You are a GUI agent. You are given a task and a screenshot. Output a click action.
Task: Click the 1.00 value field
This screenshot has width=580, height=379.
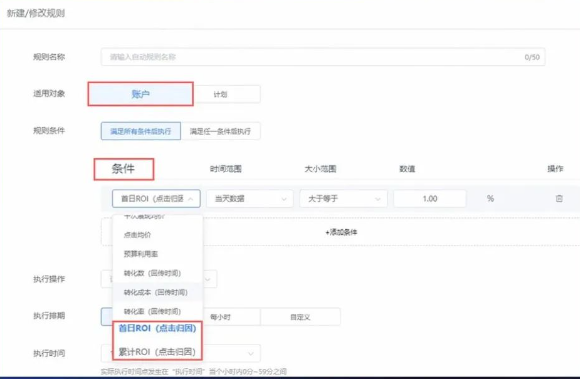[x=430, y=199]
